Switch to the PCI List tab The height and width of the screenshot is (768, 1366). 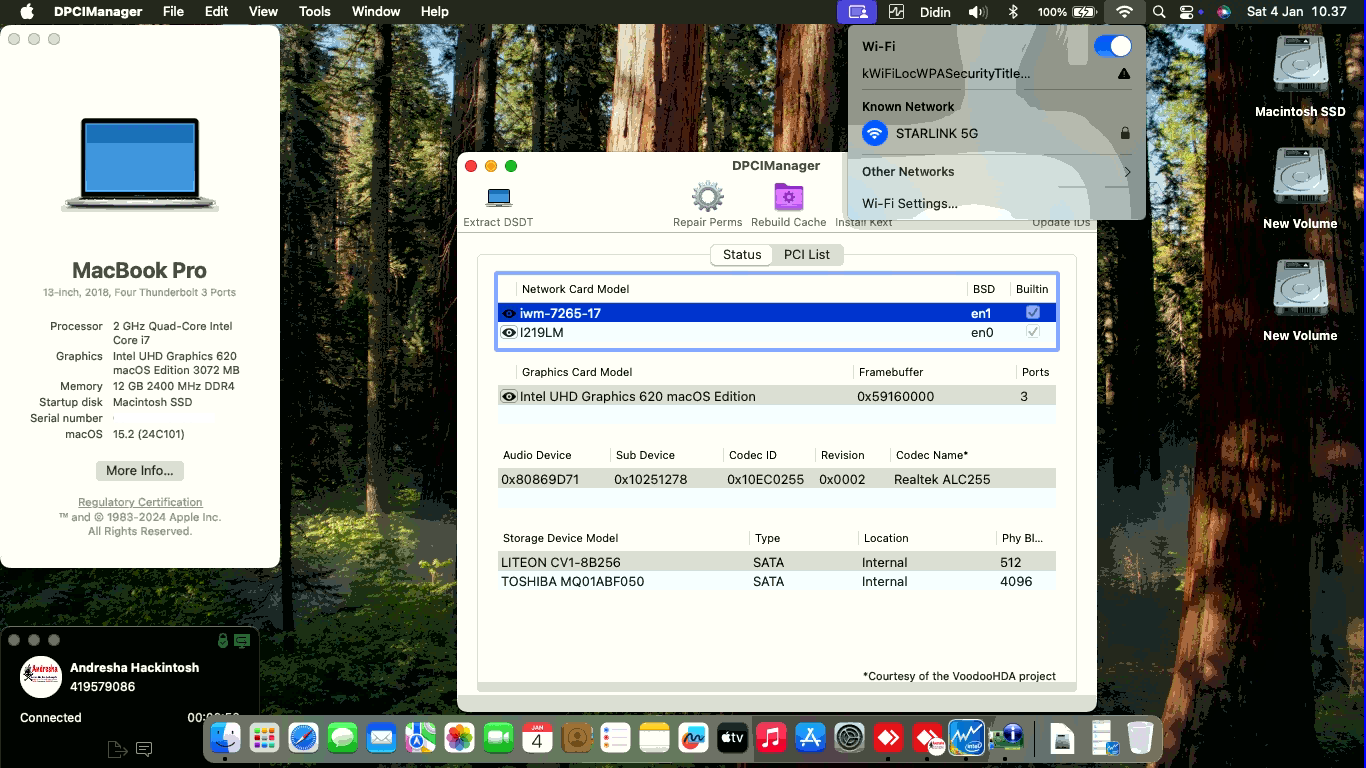[x=807, y=255]
